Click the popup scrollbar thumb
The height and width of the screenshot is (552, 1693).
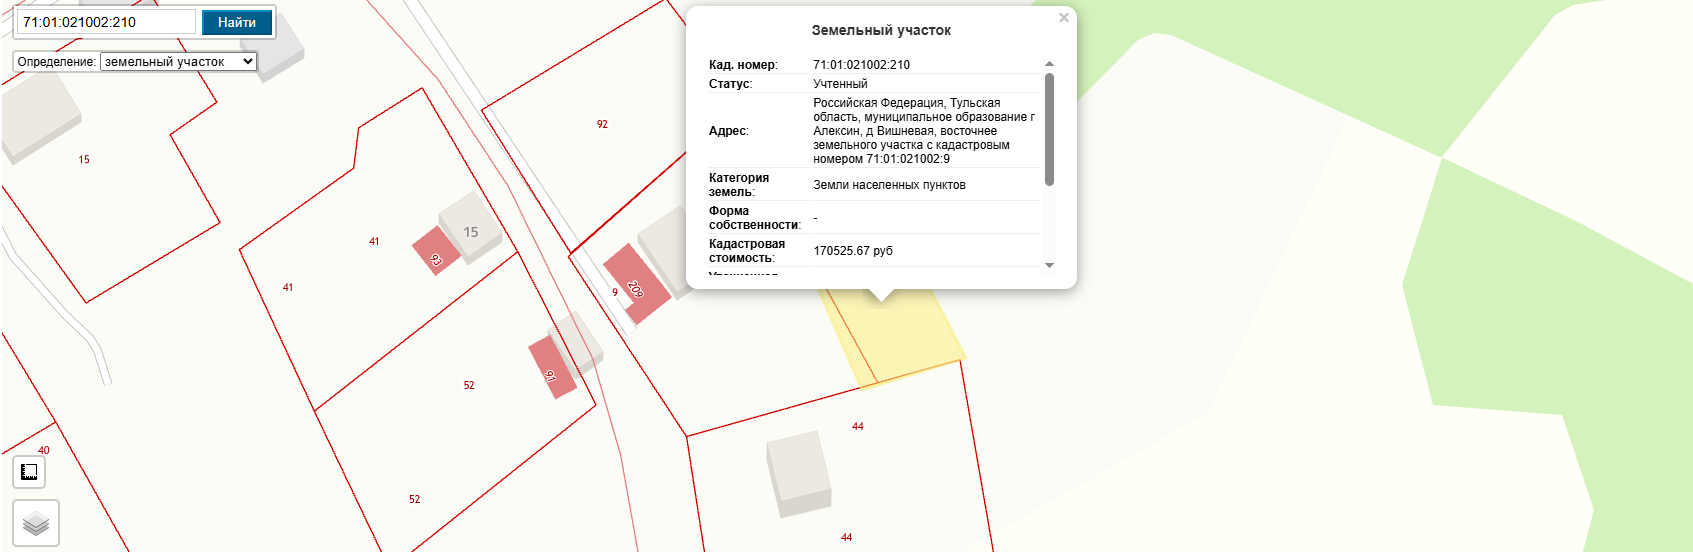point(1049,128)
